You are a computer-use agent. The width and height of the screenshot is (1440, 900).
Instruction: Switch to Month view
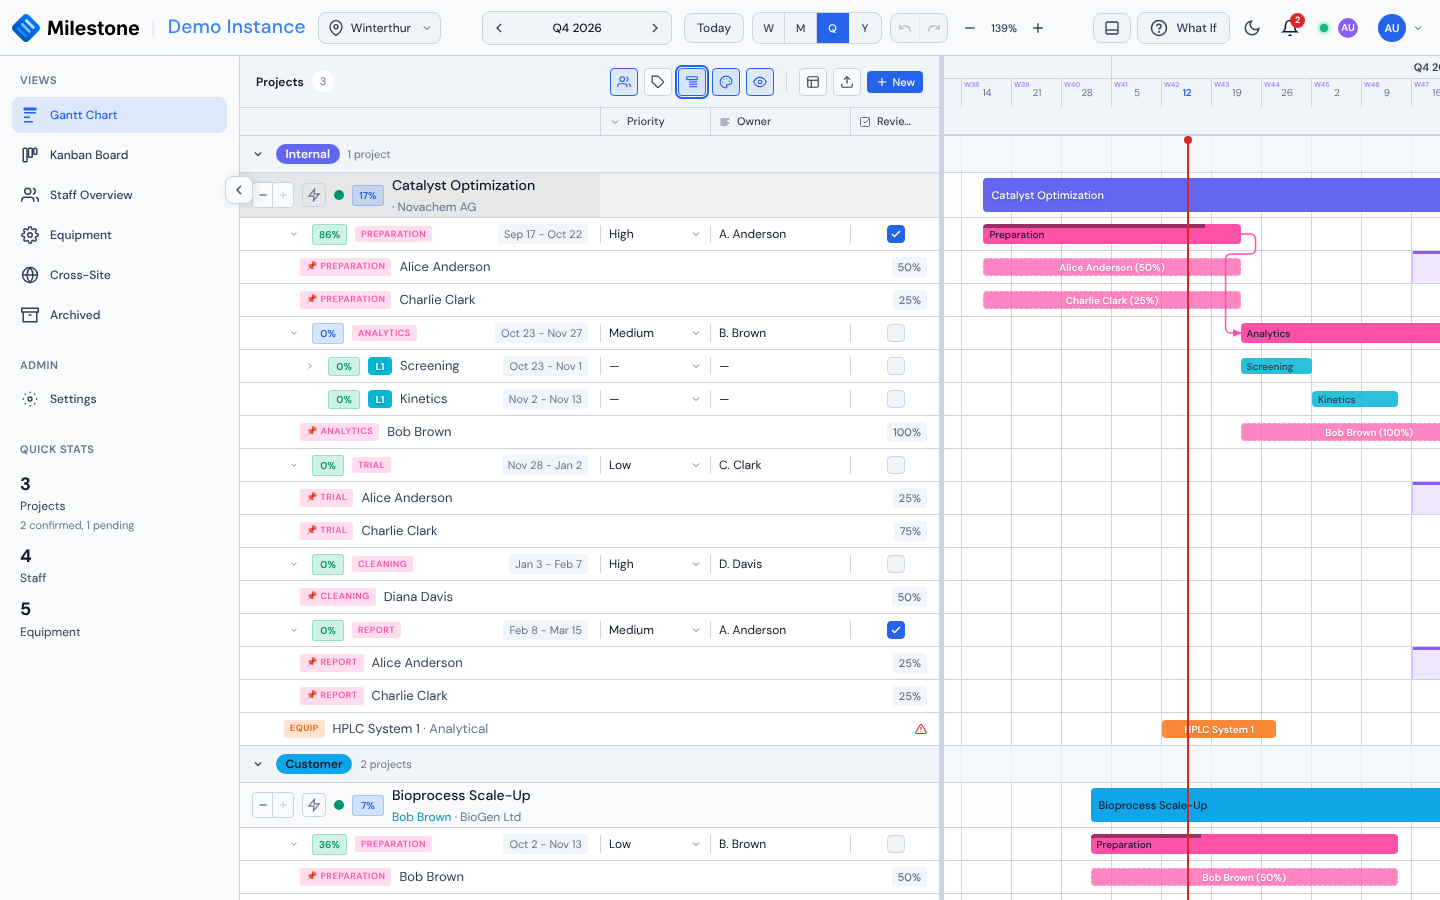point(800,28)
